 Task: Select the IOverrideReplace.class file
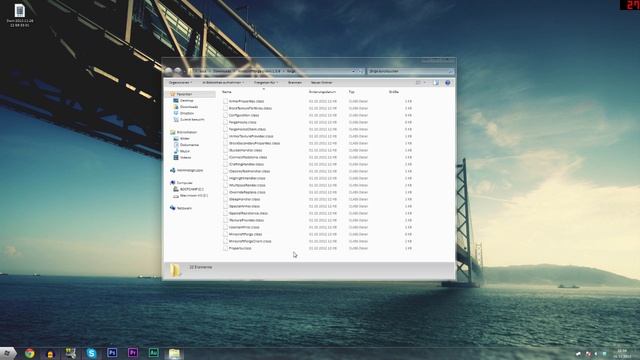pos(247,192)
